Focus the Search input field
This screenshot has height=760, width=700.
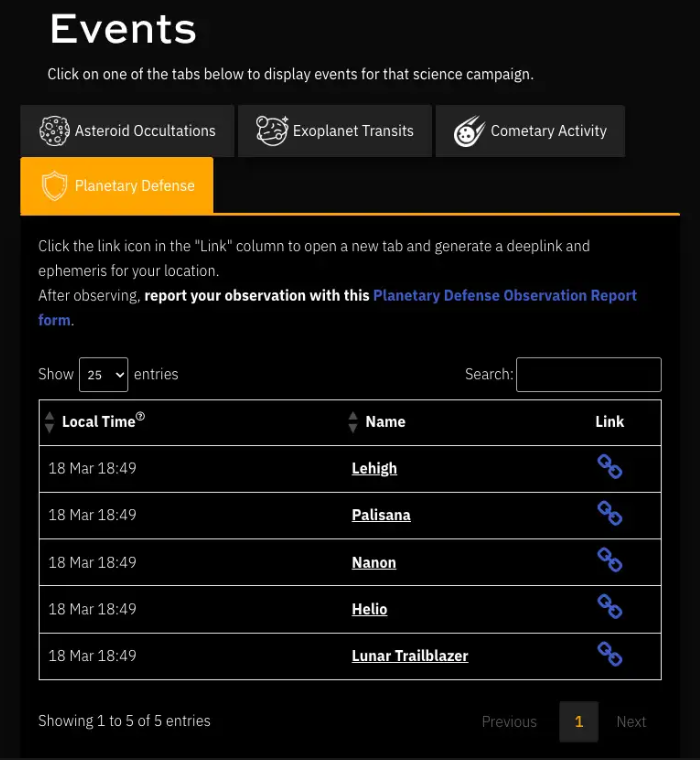coord(588,374)
